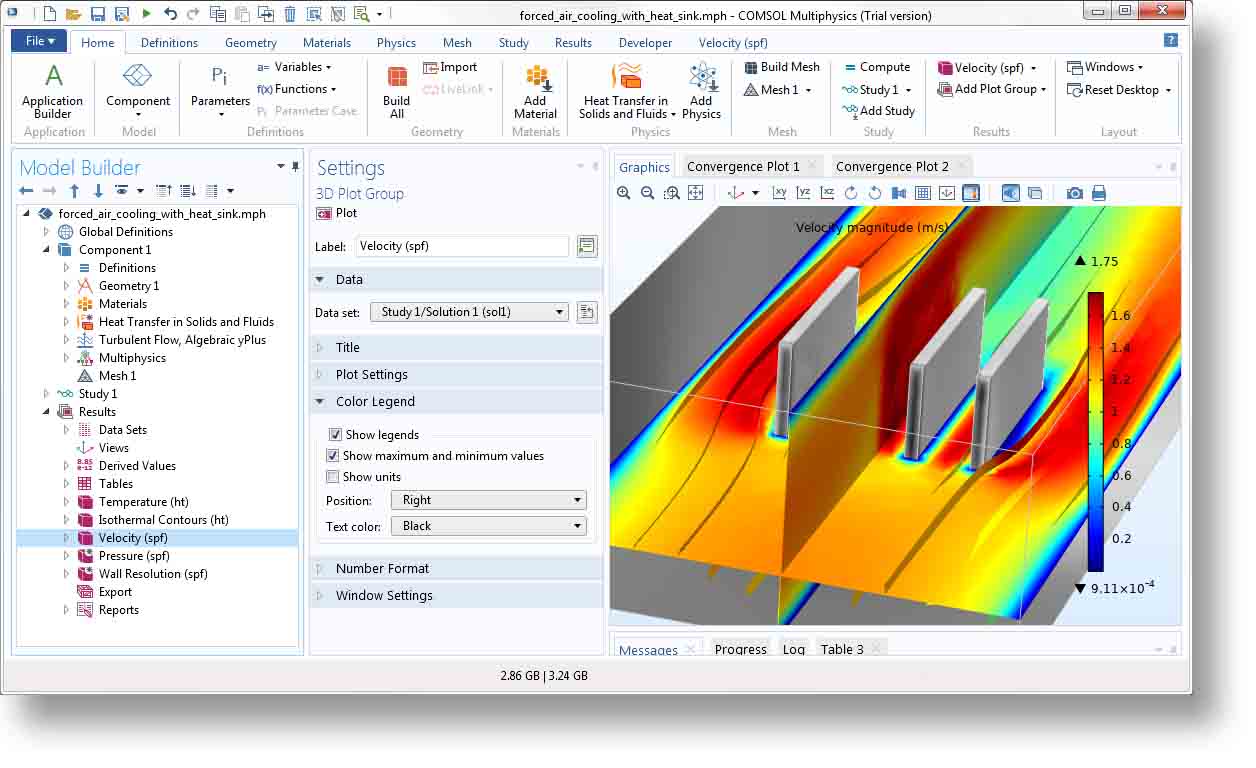Click the Label text field
1256x768 pixels.
461,246
